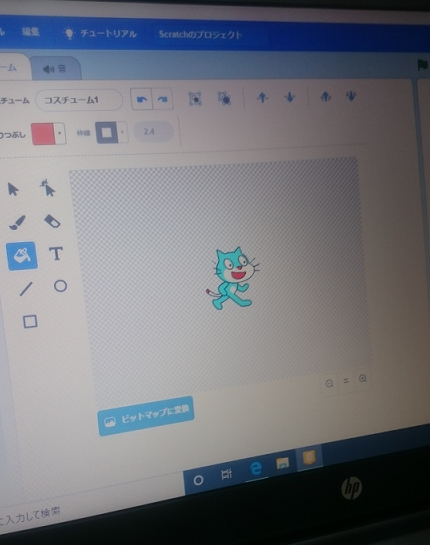Image resolution: width=430 pixels, height=545 pixels.
Task: Select the Circle tool
Action: point(60,286)
